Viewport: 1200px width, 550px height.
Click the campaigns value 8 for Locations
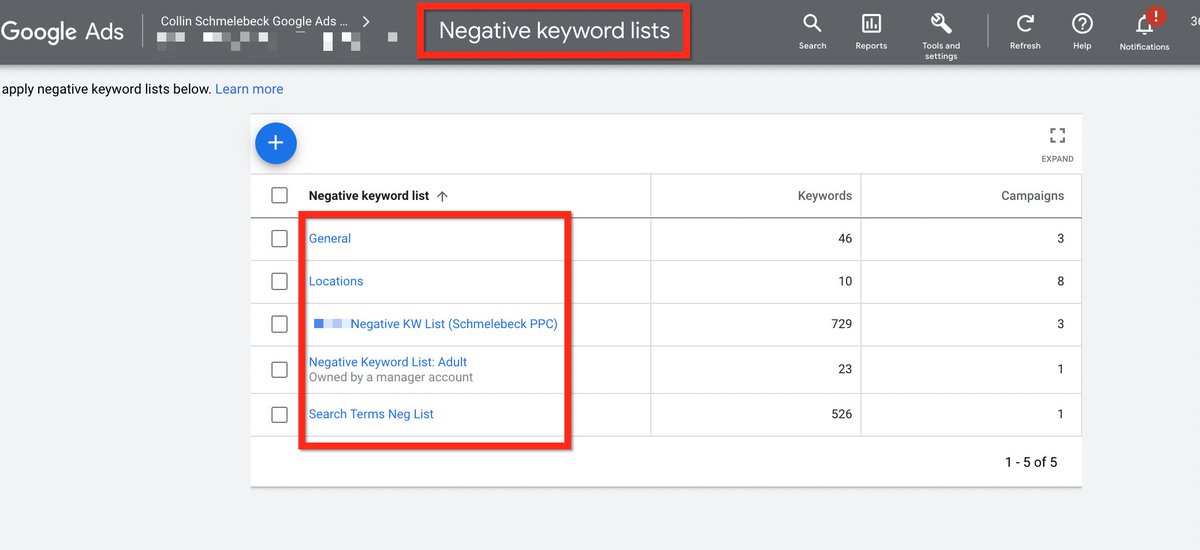(x=1060, y=281)
